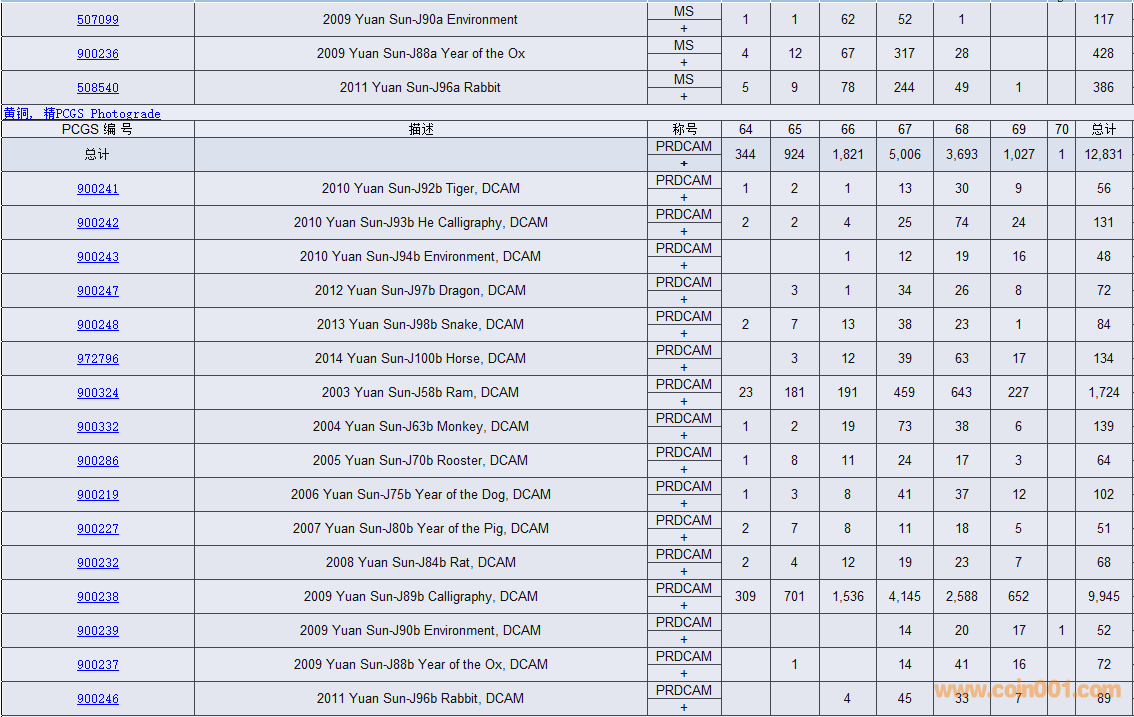Open the 508540 Rabbit coin link
The width and height of the screenshot is (1134, 717).
pyautogui.click(x=98, y=88)
